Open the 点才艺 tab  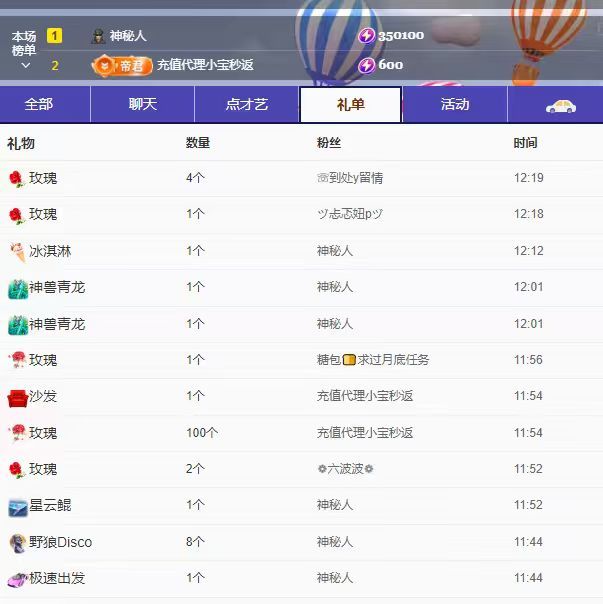pyautogui.click(x=247, y=105)
